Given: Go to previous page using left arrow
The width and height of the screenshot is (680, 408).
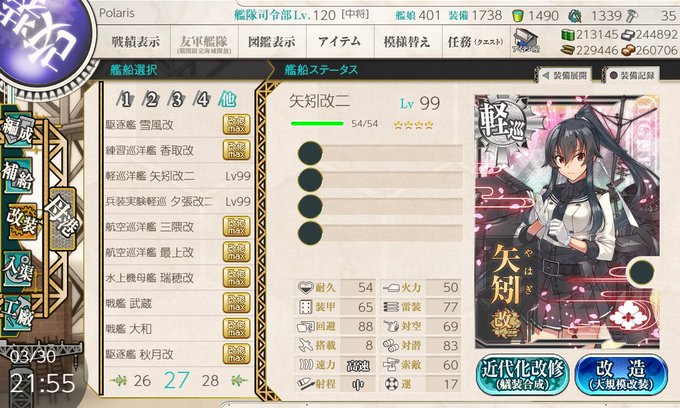Looking at the screenshot, I should [x=118, y=381].
